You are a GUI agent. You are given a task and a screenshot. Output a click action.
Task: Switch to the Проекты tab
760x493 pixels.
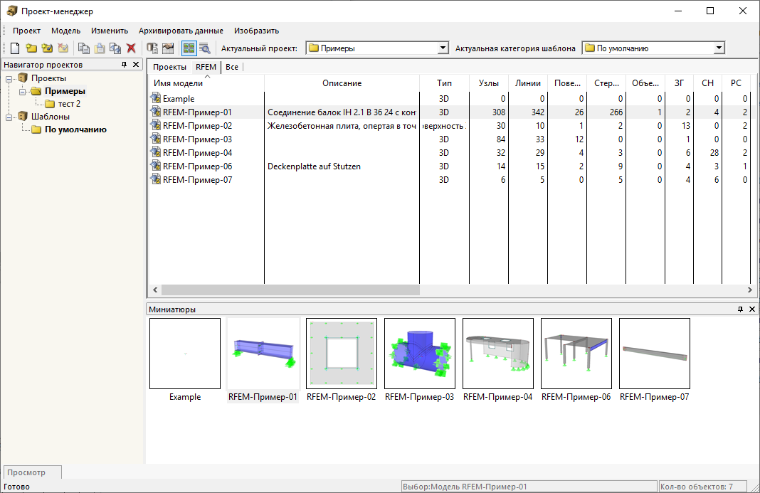pyautogui.click(x=169, y=67)
